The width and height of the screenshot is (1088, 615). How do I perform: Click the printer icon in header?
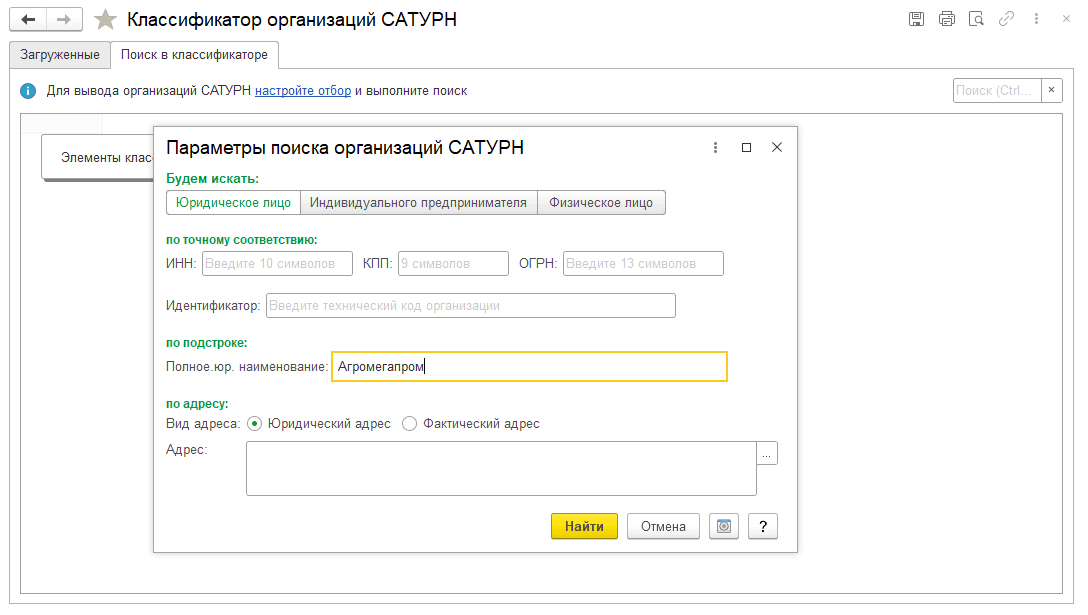946,19
